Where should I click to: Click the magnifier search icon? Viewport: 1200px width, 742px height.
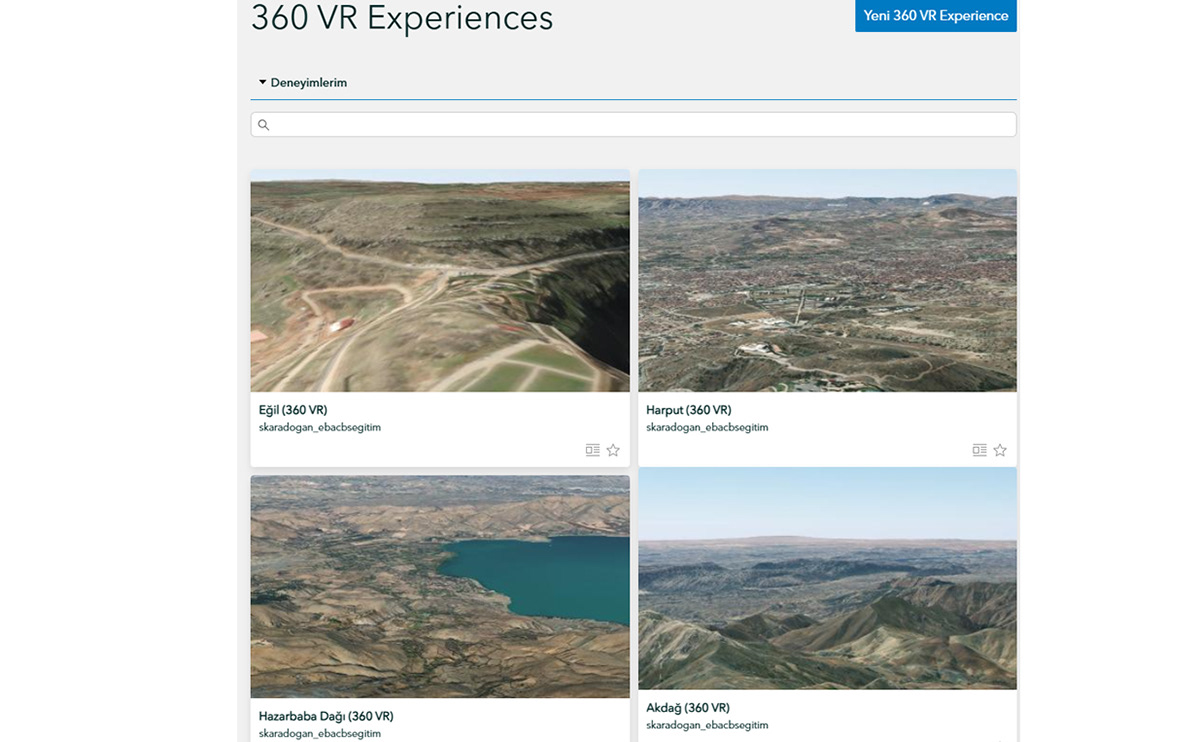click(263, 125)
